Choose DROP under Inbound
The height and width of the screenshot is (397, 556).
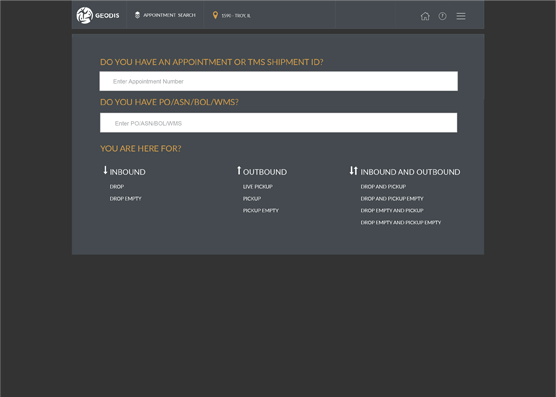[117, 186]
